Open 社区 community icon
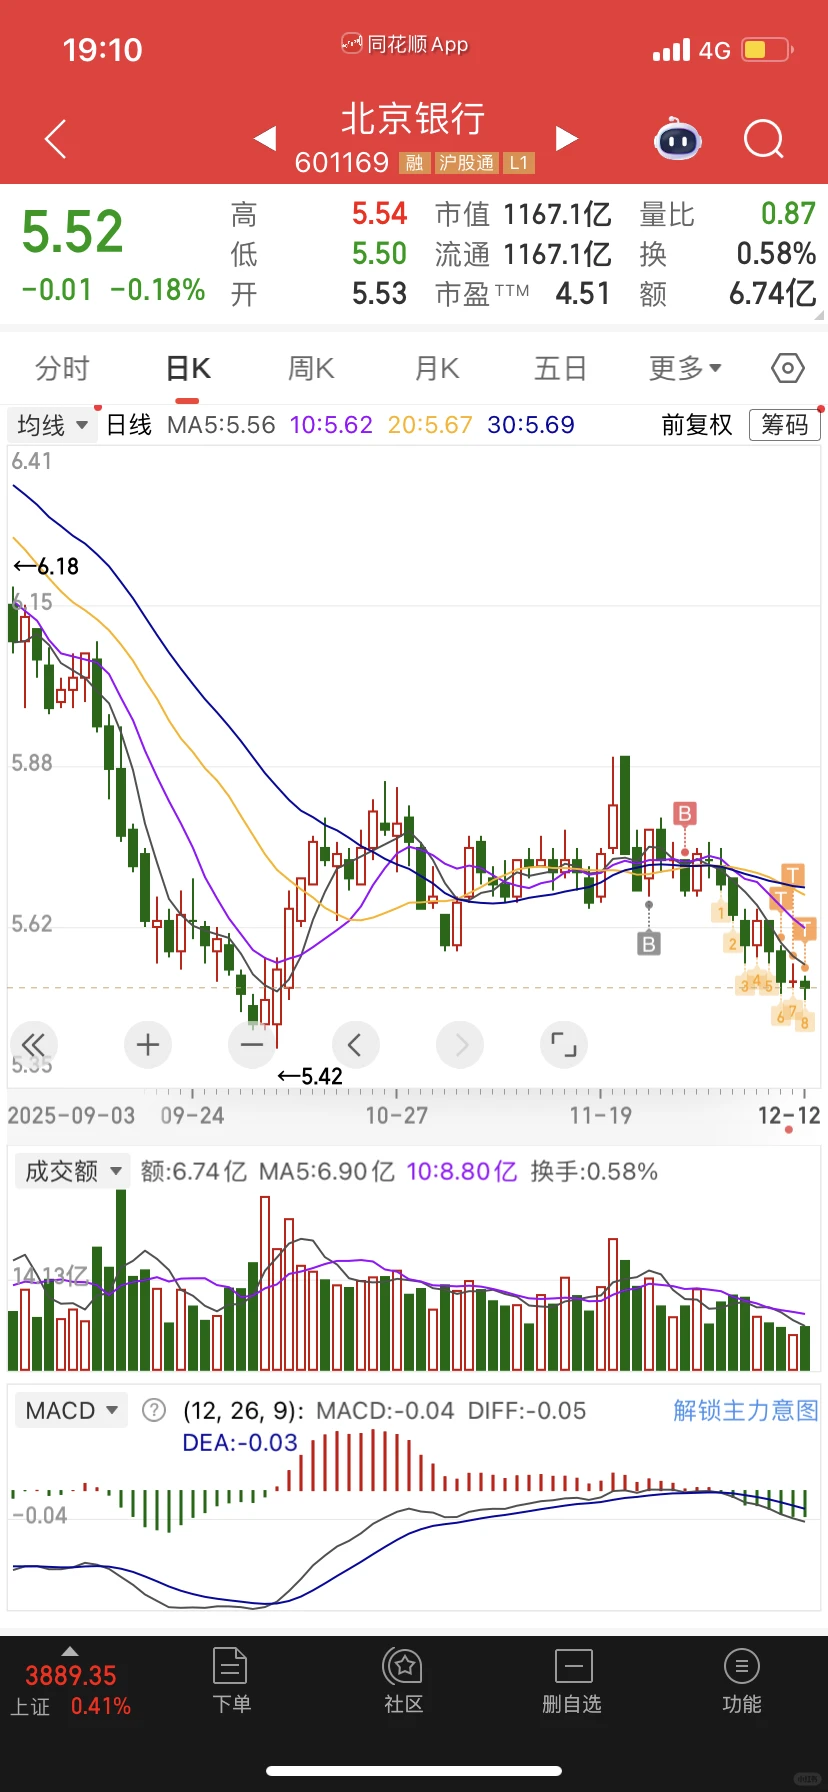This screenshot has width=828, height=1792. coord(403,1682)
